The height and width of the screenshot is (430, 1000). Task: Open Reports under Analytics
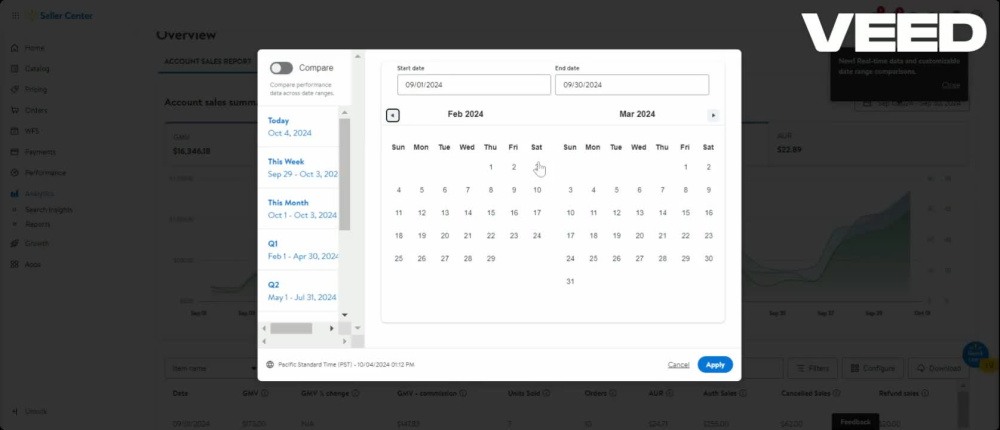[x=38, y=225]
